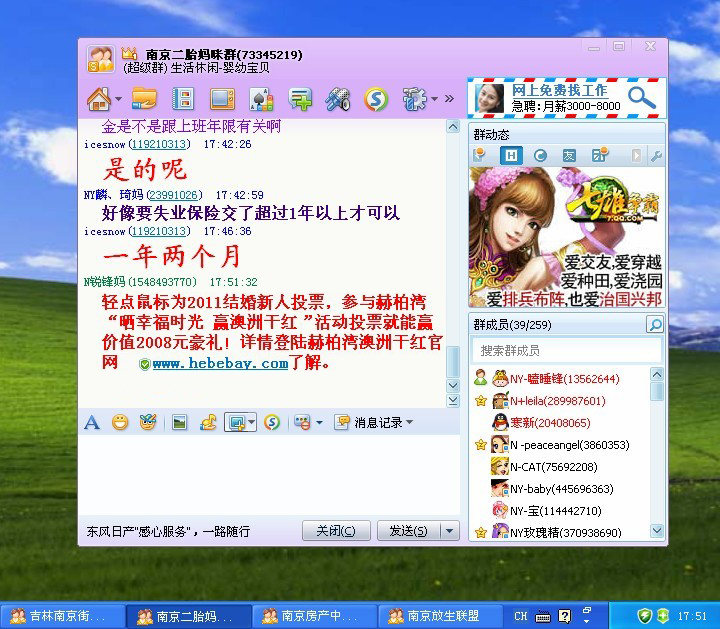Expand the chat-bubble icon dropdown arrow
The height and width of the screenshot is (629, 720).
pos(320,422)
